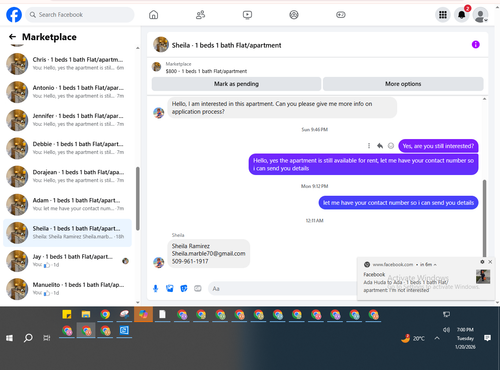Reply to 'Yes, are you still interested?' message
This screenshot has height=370, width=500.
point(380,146)
